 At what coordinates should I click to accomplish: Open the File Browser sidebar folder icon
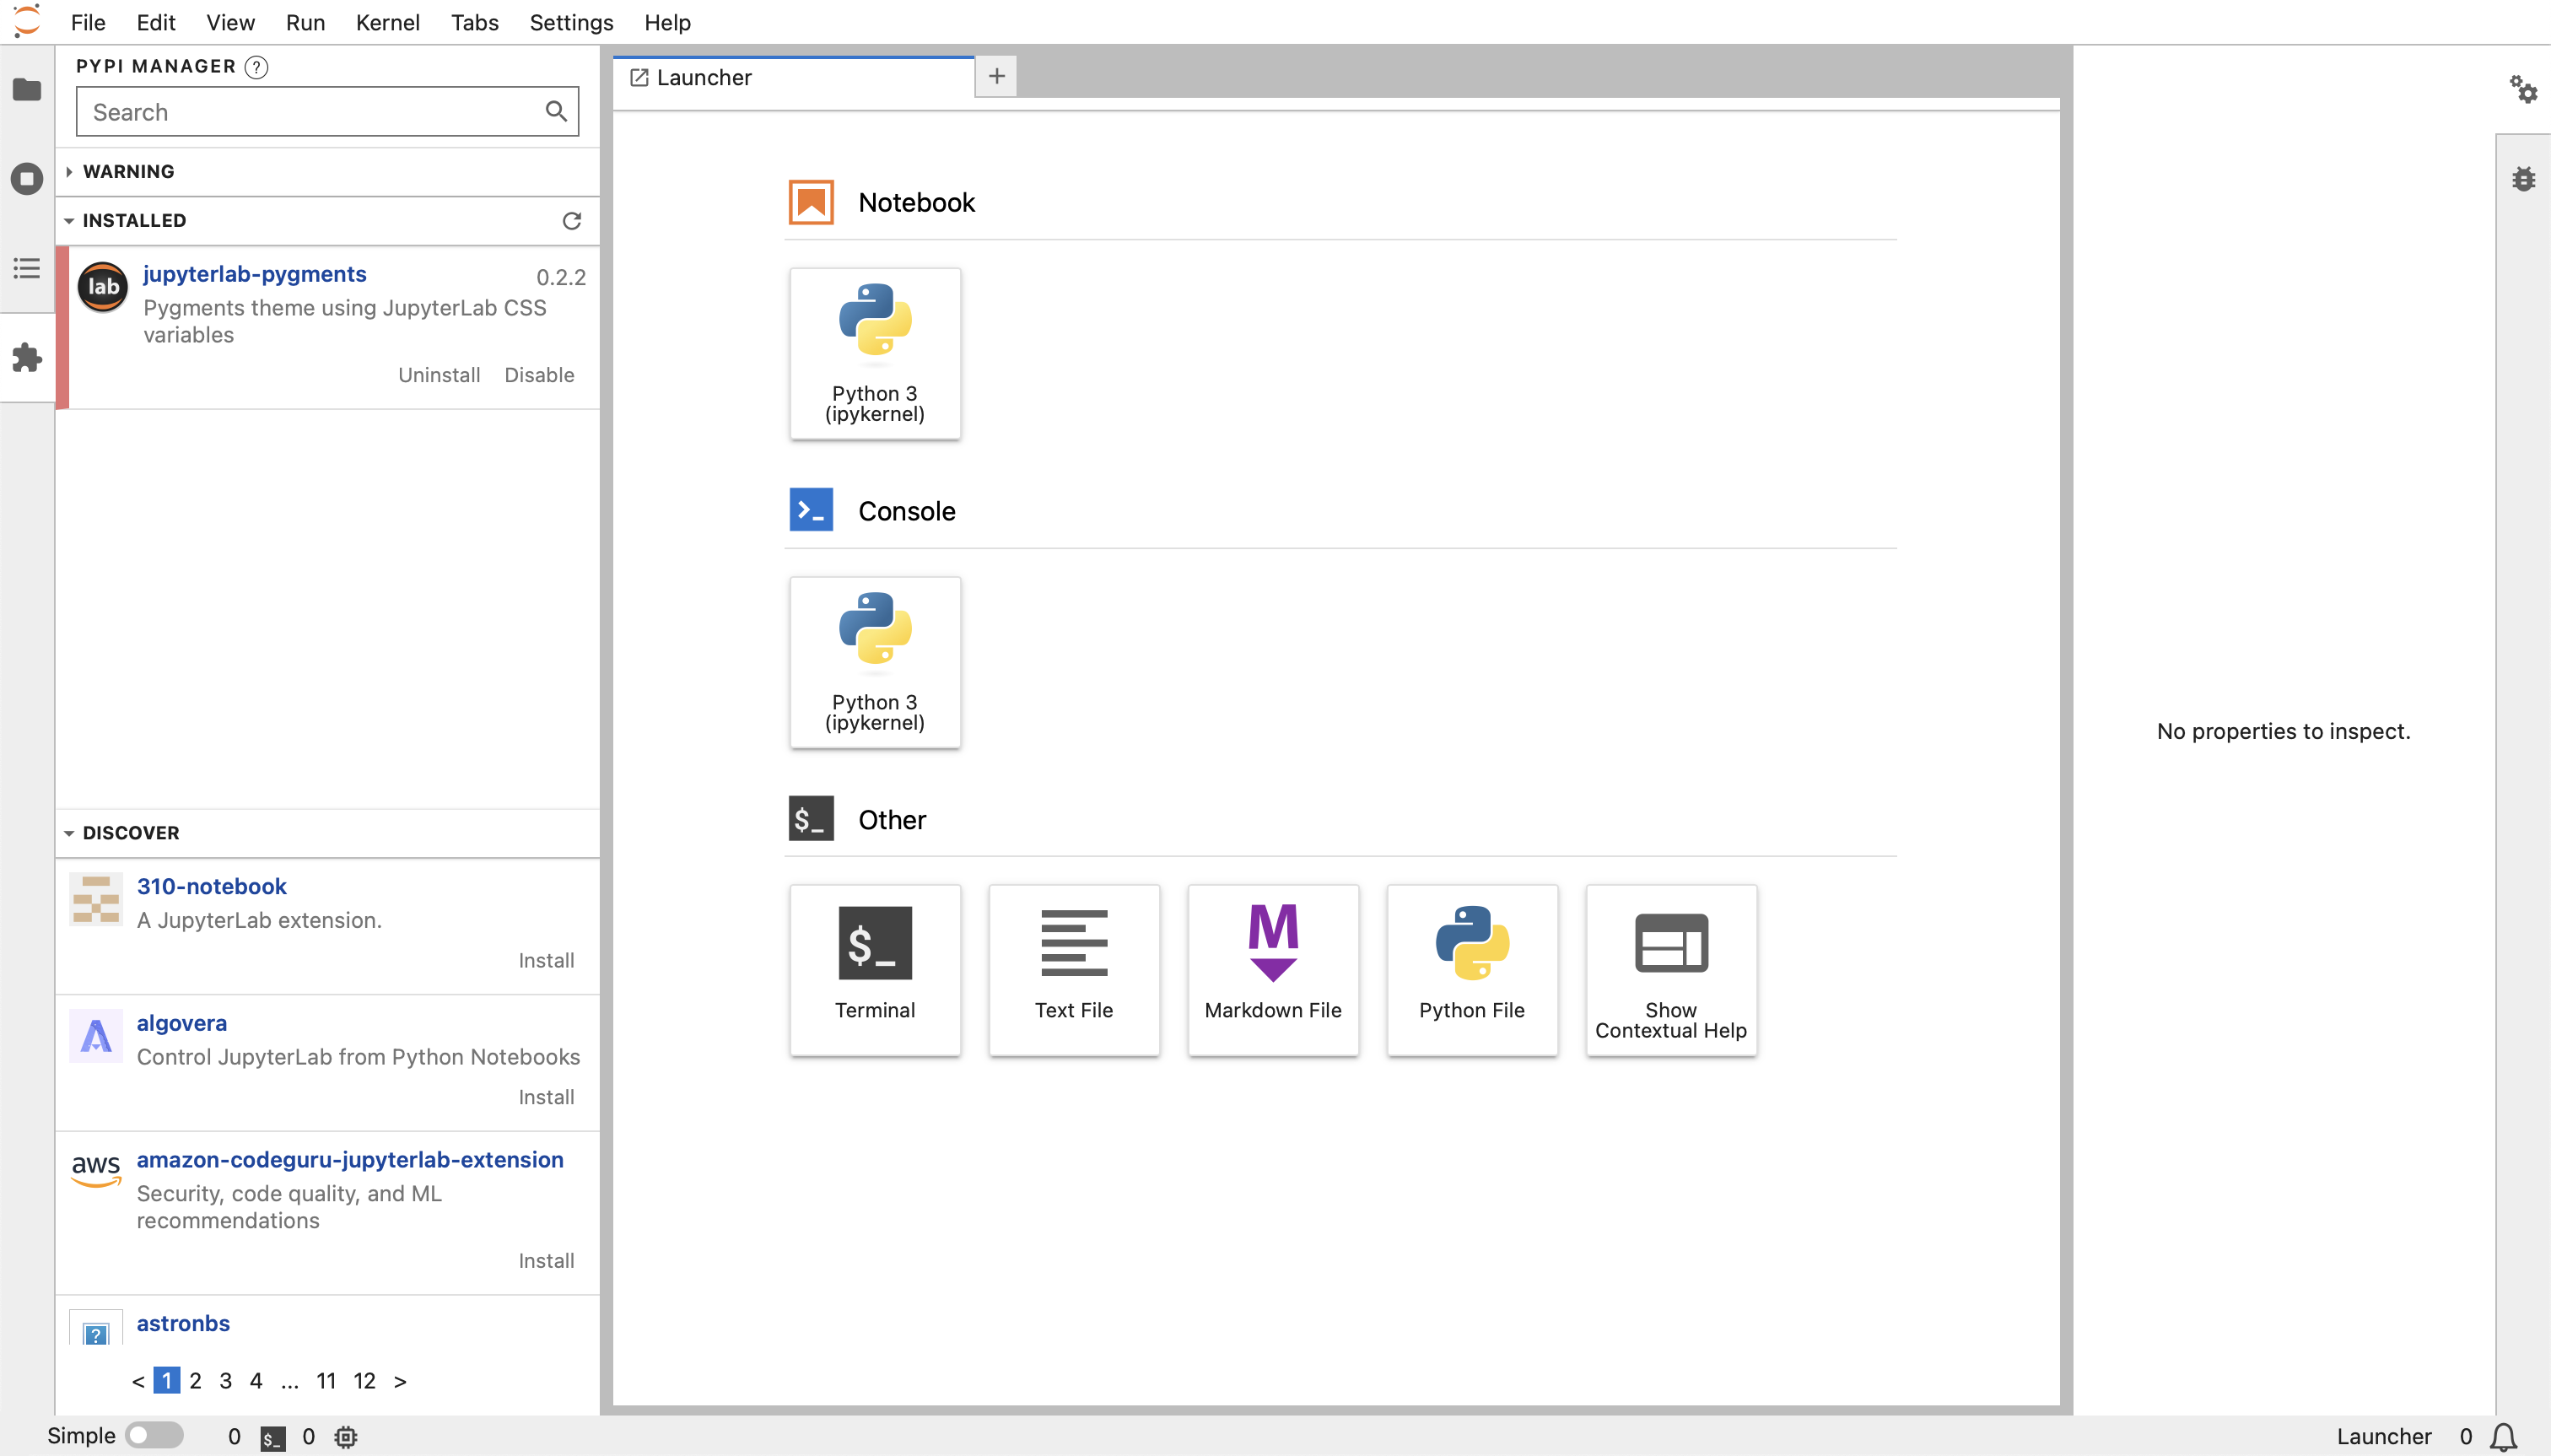pos(27,90)
